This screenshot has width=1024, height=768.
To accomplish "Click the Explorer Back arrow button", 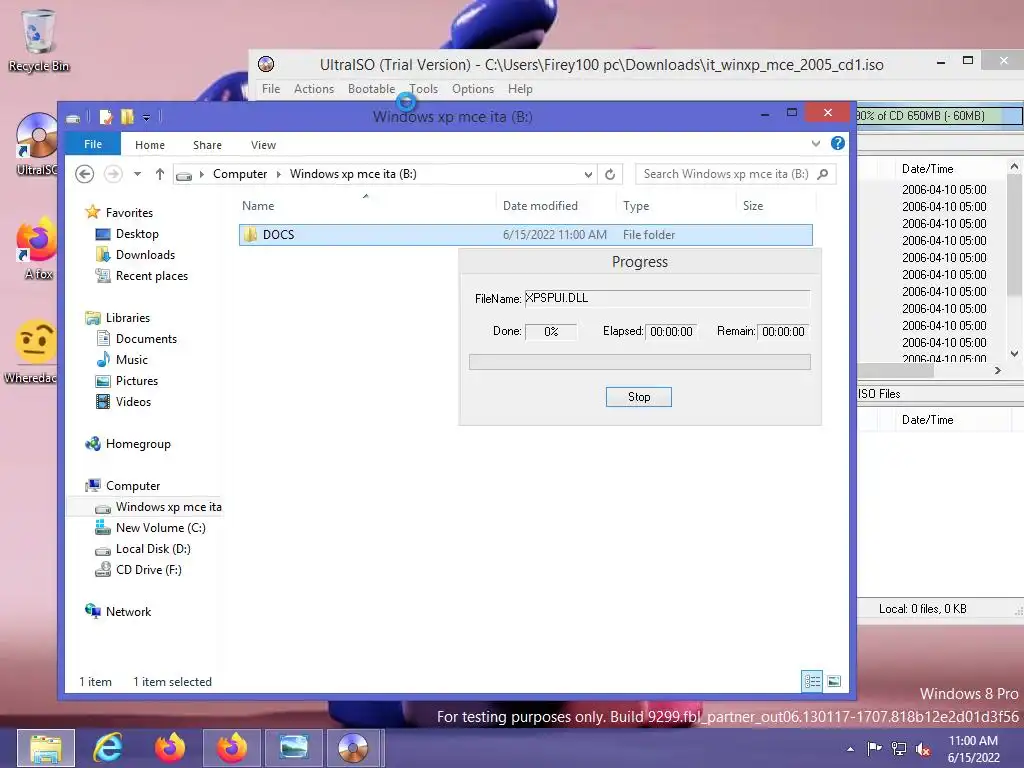I will pos(85,174).
